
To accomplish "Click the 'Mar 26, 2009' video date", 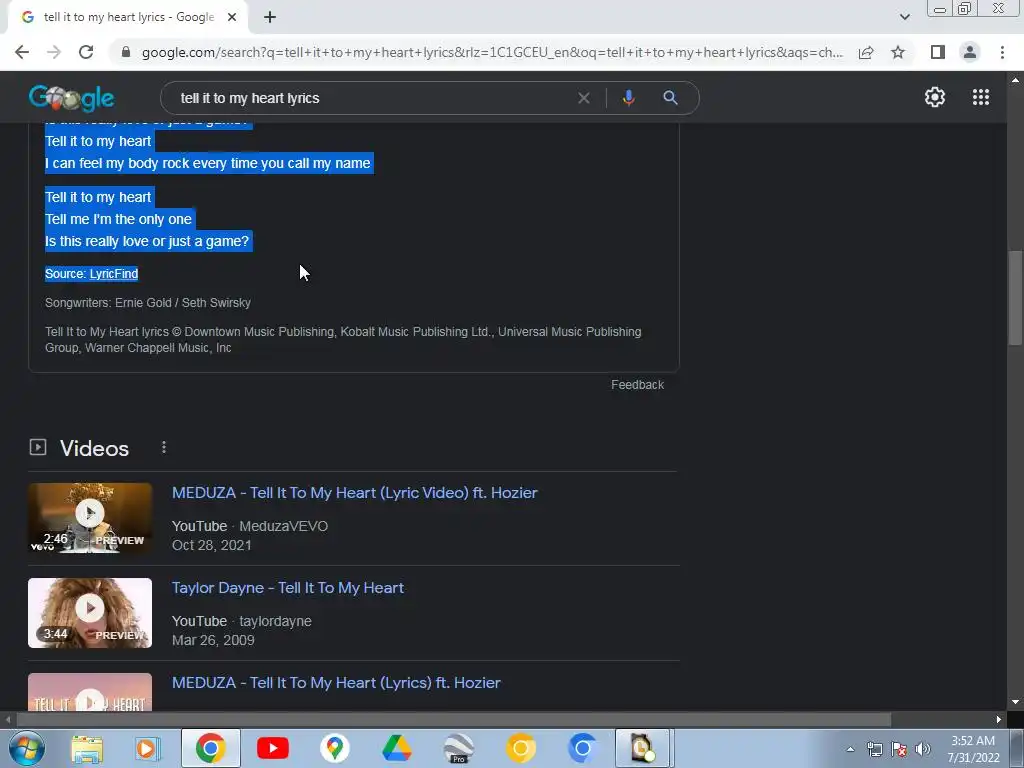I will [213, 640].
